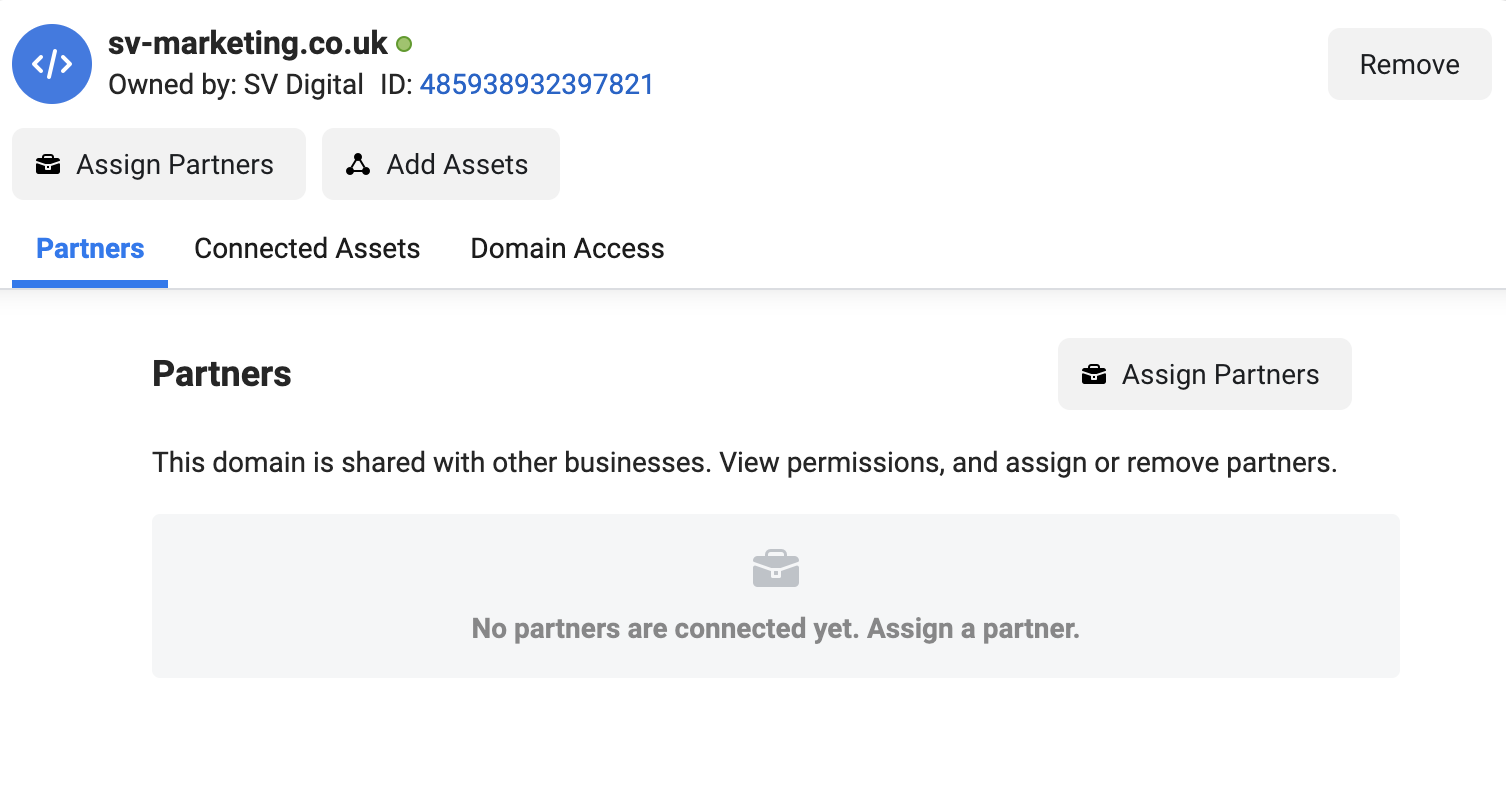
Task: Open the Connected Assets tab
Action: pos(307,249)
